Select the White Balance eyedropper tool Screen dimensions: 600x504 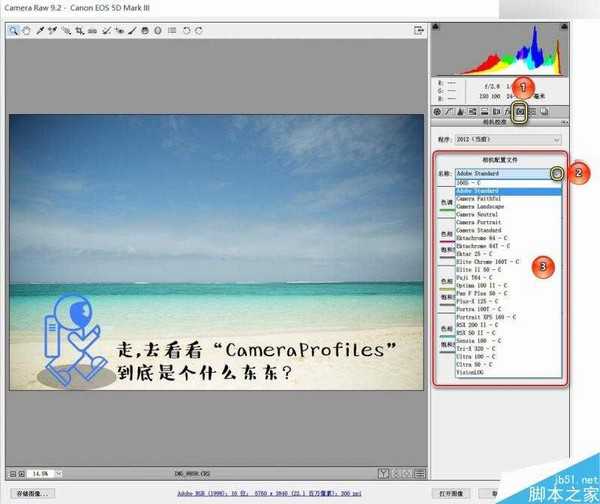[x=40, y=31]
